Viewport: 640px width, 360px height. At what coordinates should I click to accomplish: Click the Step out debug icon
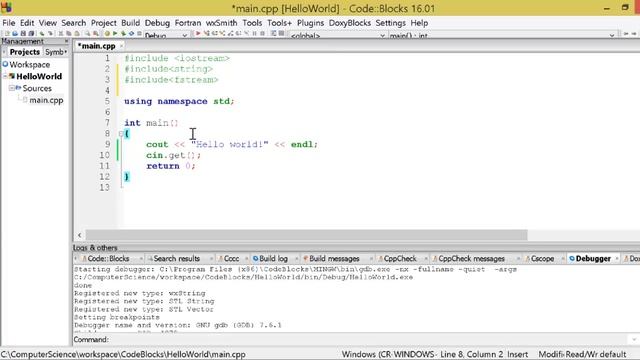[231, 33]
